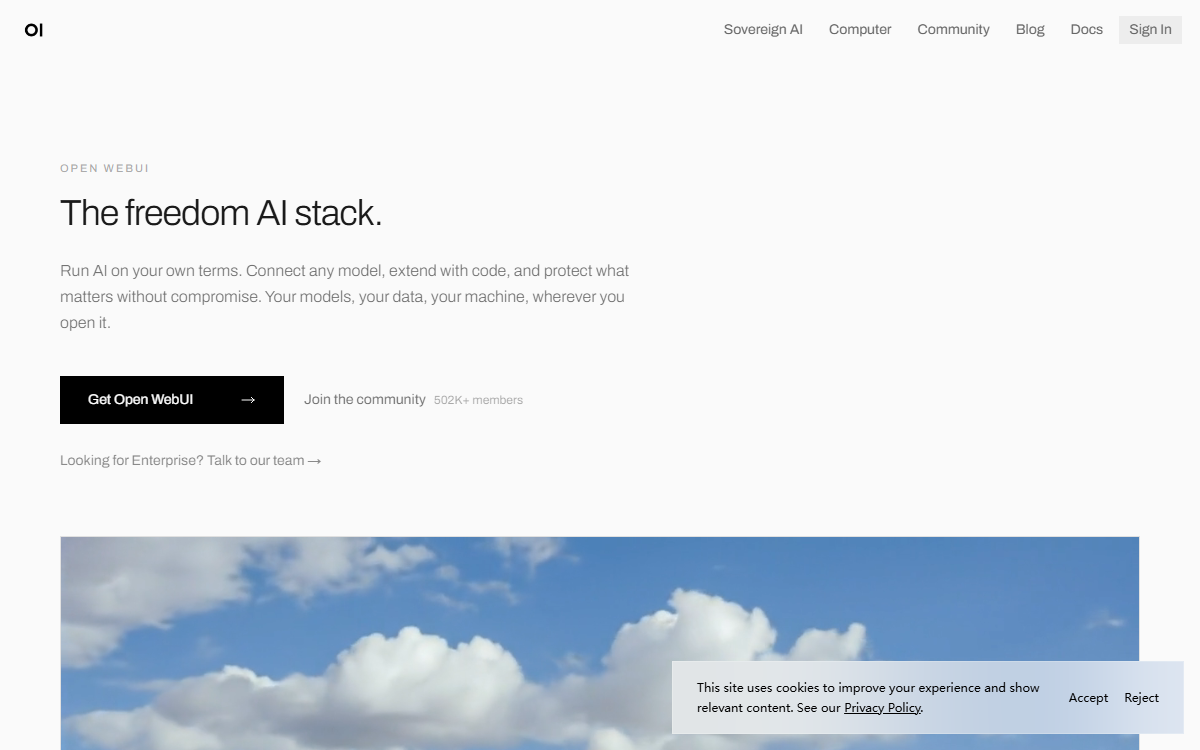The image size is (1200, 750).
Task: Click the Get Open WebUI button
Action: (x=172, y=400)
